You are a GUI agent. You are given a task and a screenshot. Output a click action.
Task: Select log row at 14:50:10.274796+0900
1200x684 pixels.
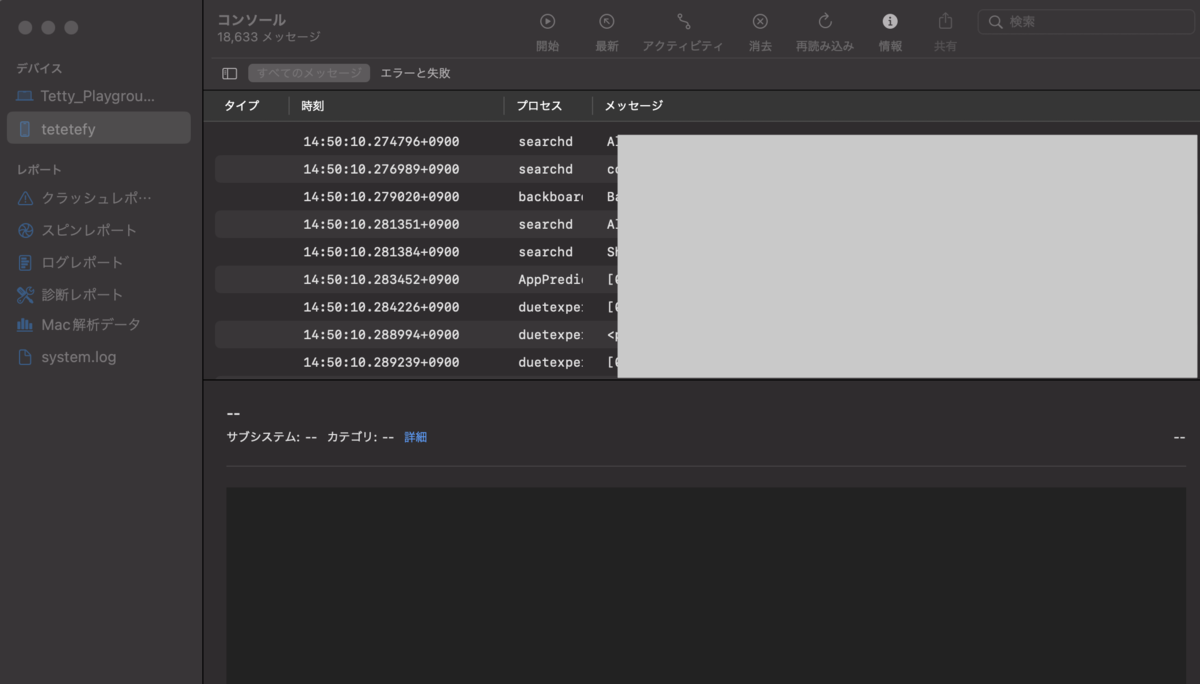(706, 141)
